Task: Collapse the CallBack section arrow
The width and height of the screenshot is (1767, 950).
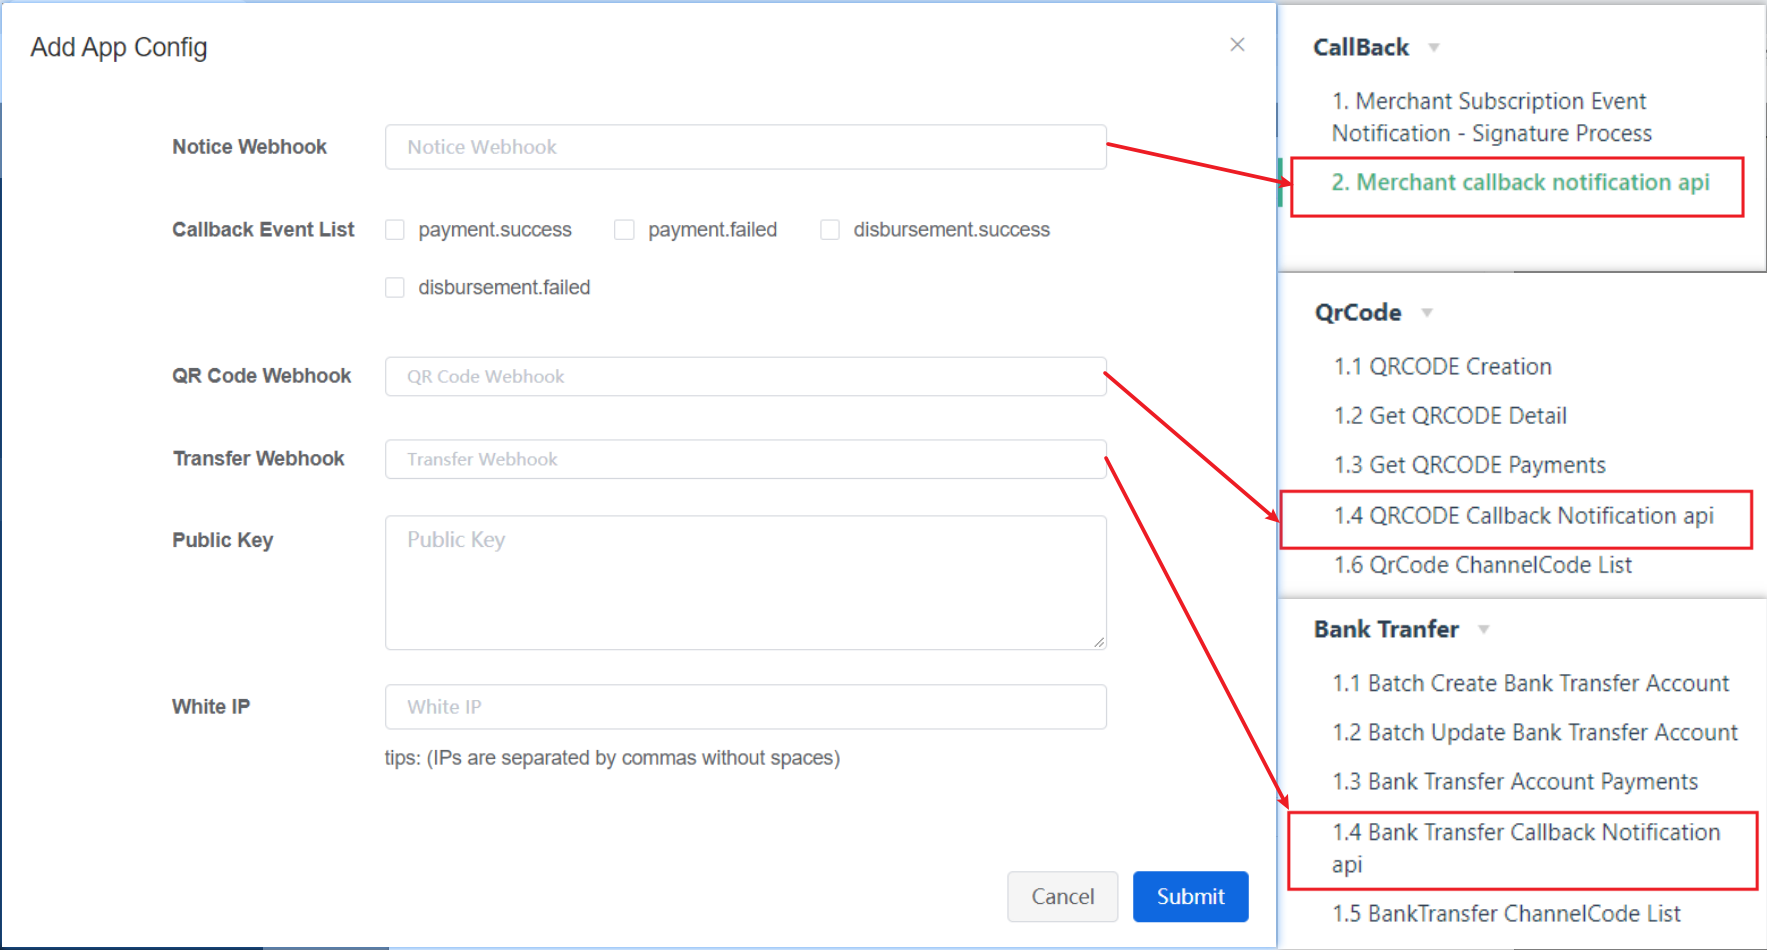Action: pyautogui.click(x=1434, y=48)
